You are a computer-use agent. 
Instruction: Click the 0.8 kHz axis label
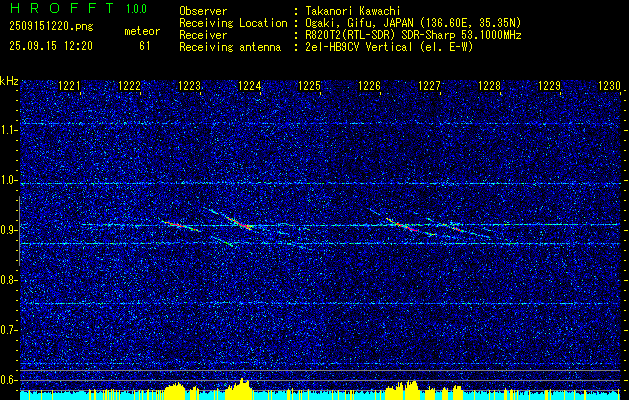click(8, 280)
